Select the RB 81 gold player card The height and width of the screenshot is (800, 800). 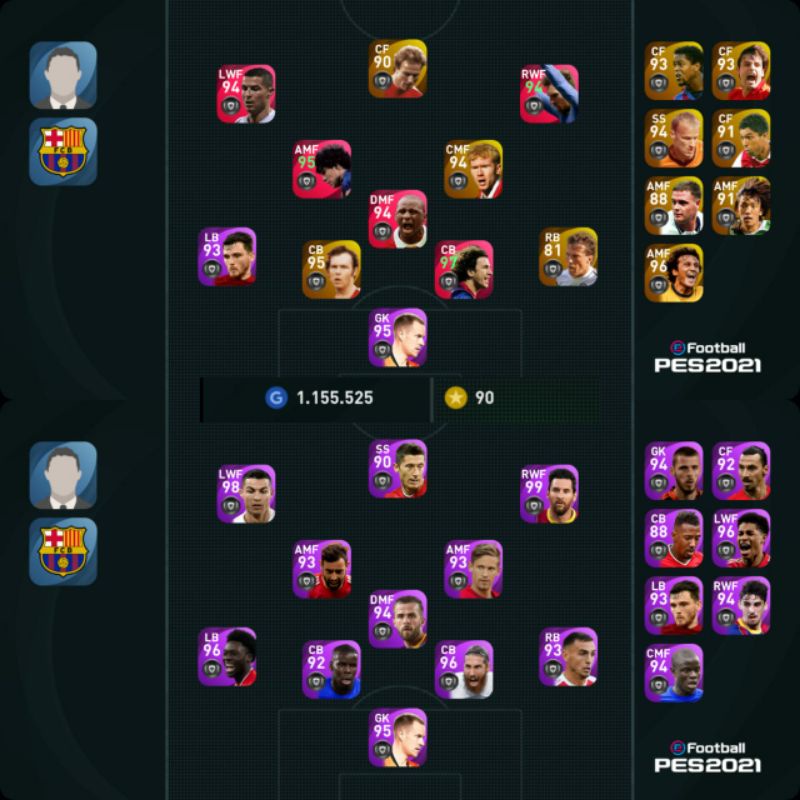pos(568,257)
